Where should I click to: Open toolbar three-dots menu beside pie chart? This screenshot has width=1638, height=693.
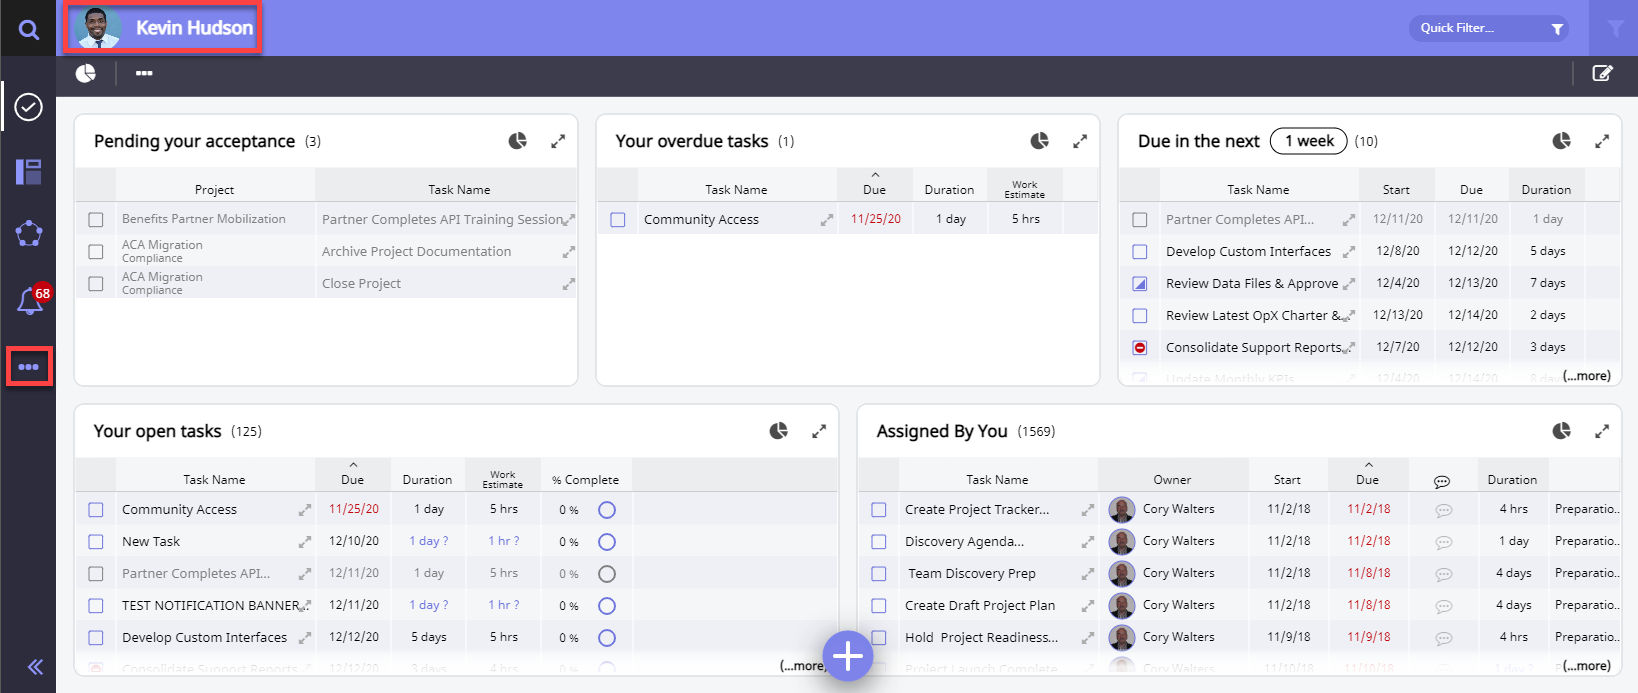144,73
